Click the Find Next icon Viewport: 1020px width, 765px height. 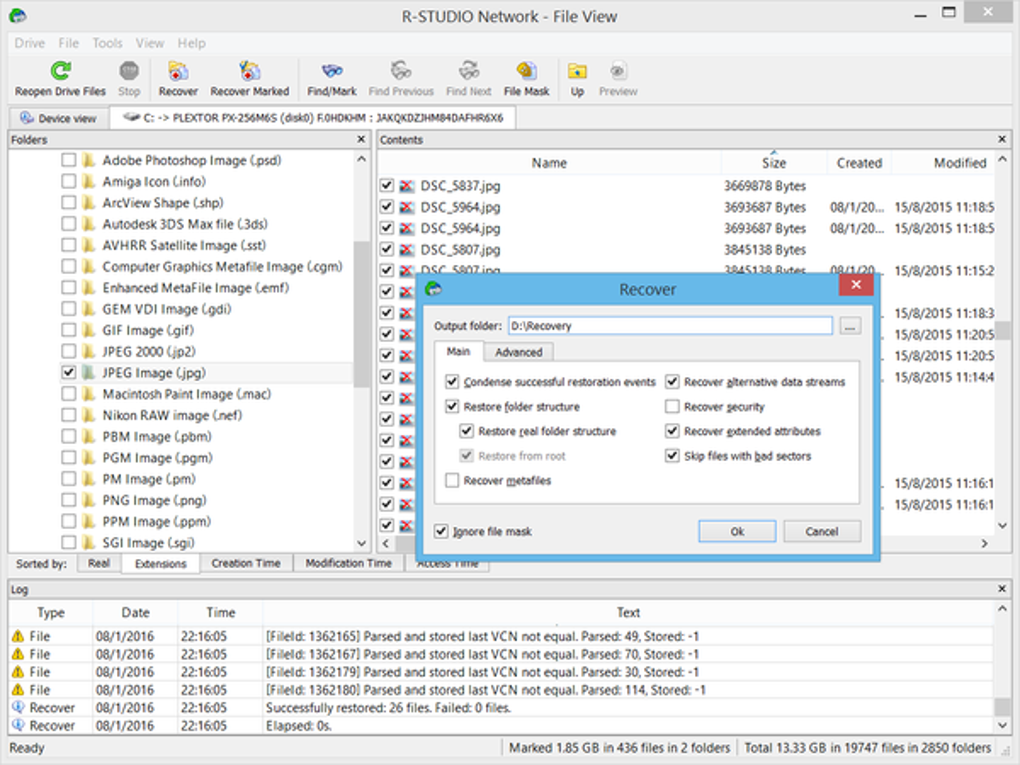pyautogui.click(x=468, y=71)
